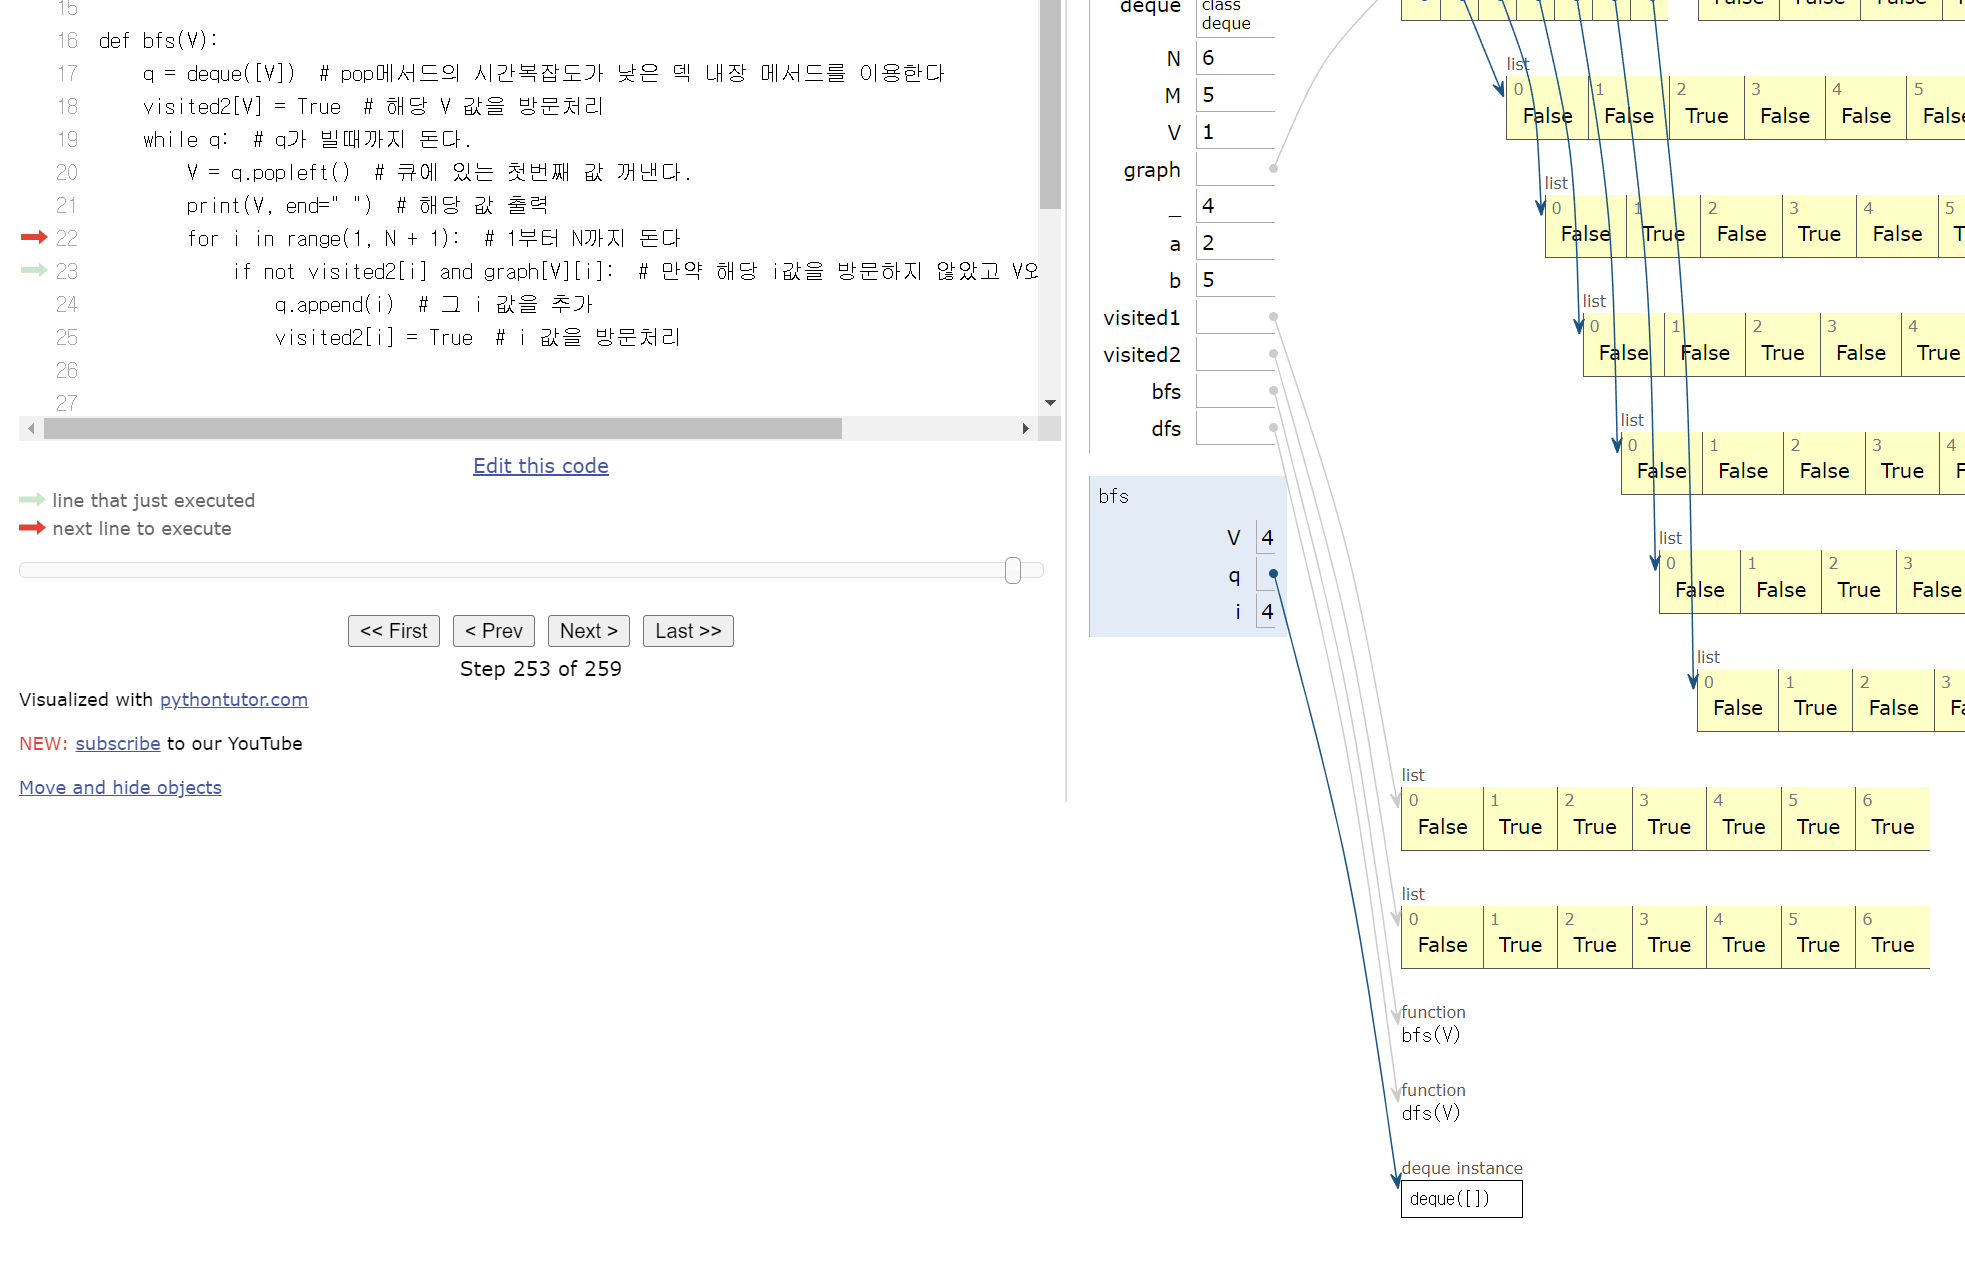The width and height of the screenshot is (1965, 1261).
Task: Click the code editor's scroll-right arrow
Action: pyautogui.click(x=1025, y=429)
